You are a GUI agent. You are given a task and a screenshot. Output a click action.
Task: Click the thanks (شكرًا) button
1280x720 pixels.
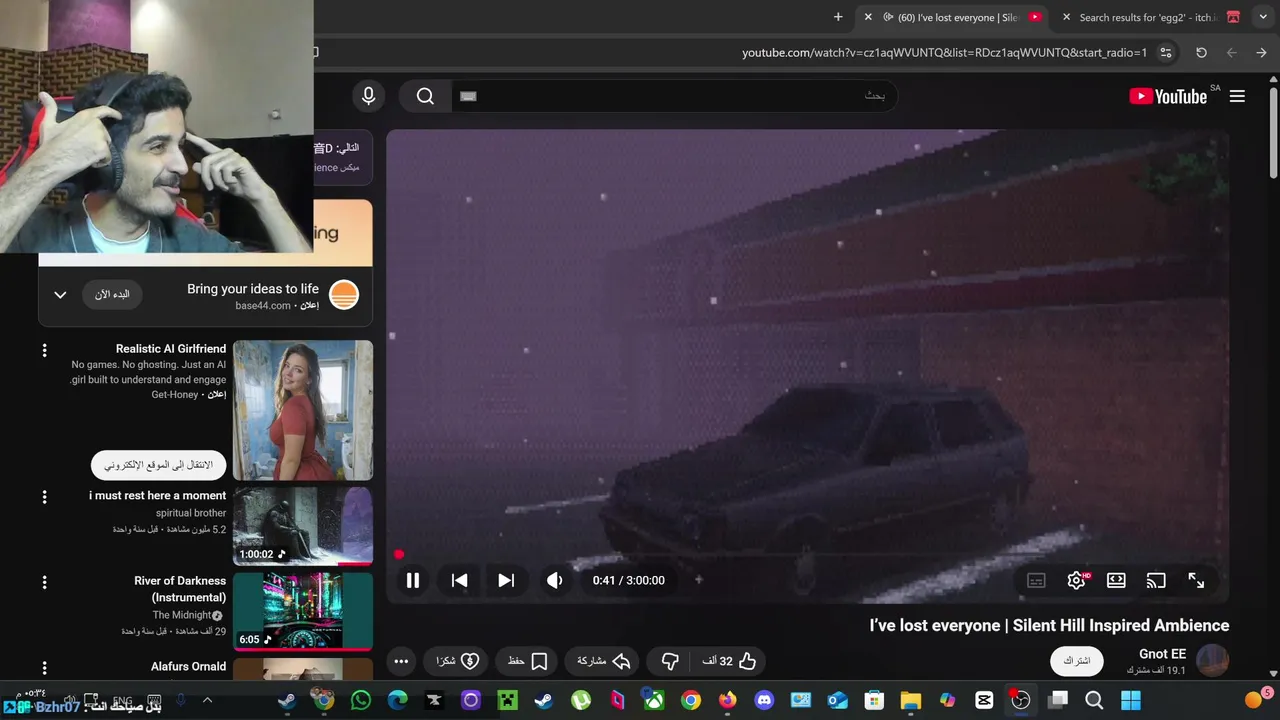[x=457, y=661]
